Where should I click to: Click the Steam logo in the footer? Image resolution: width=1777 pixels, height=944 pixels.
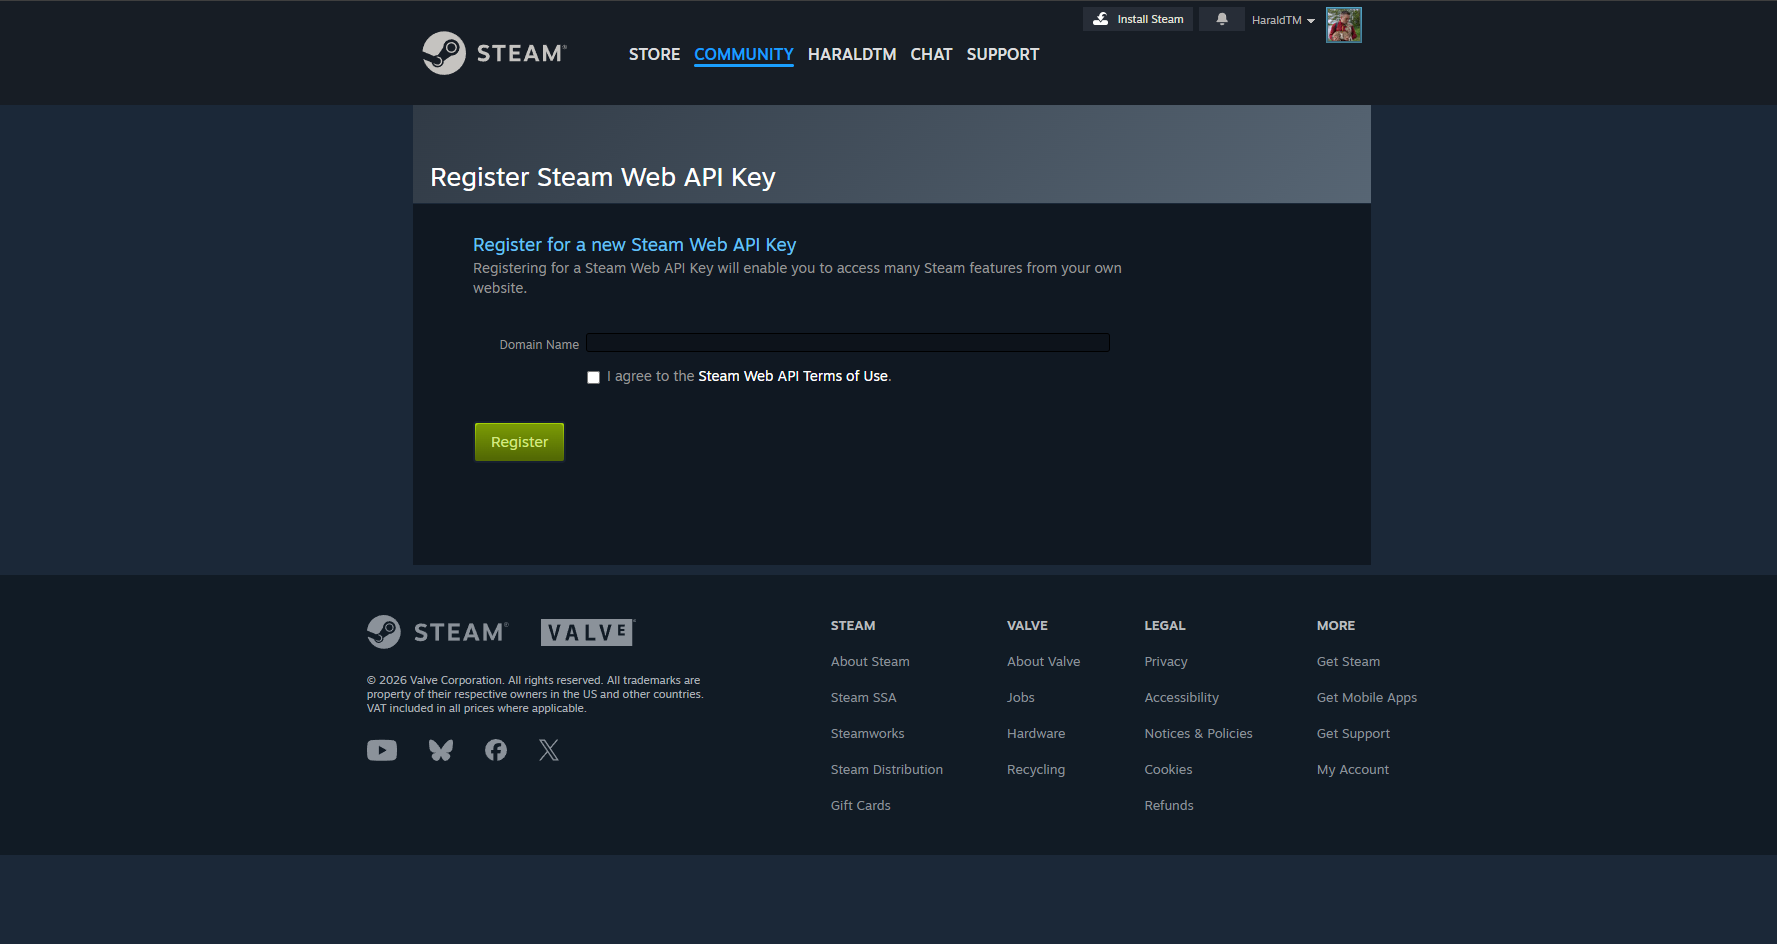(437, 631)
